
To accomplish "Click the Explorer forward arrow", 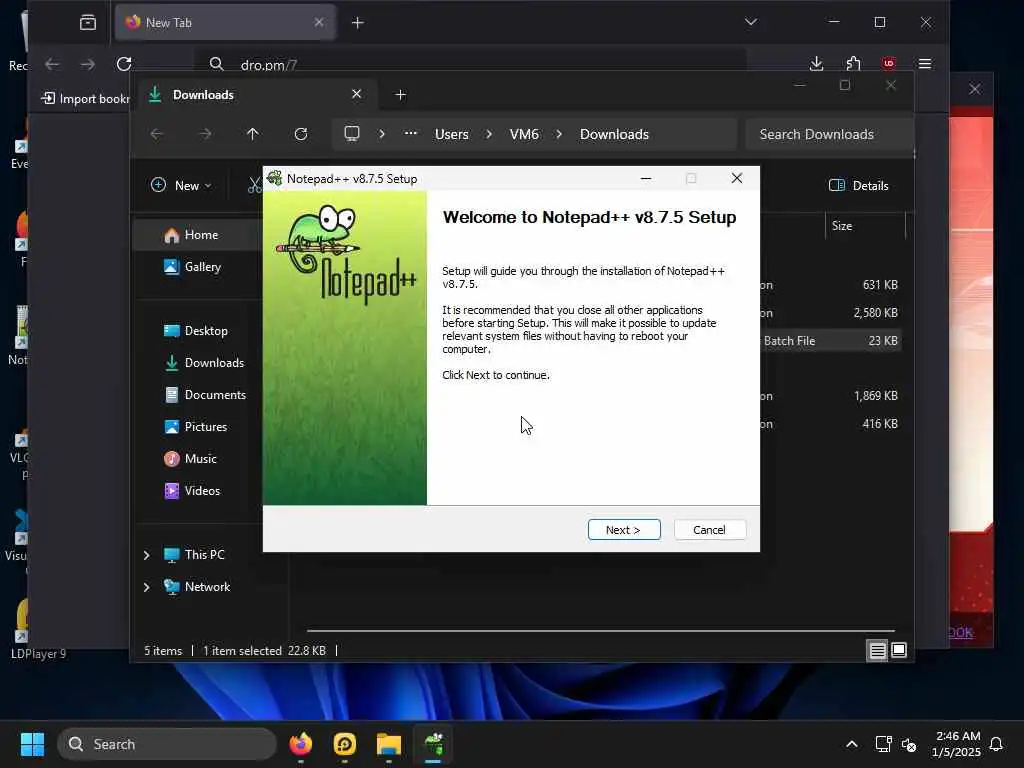I will [205, 134].
